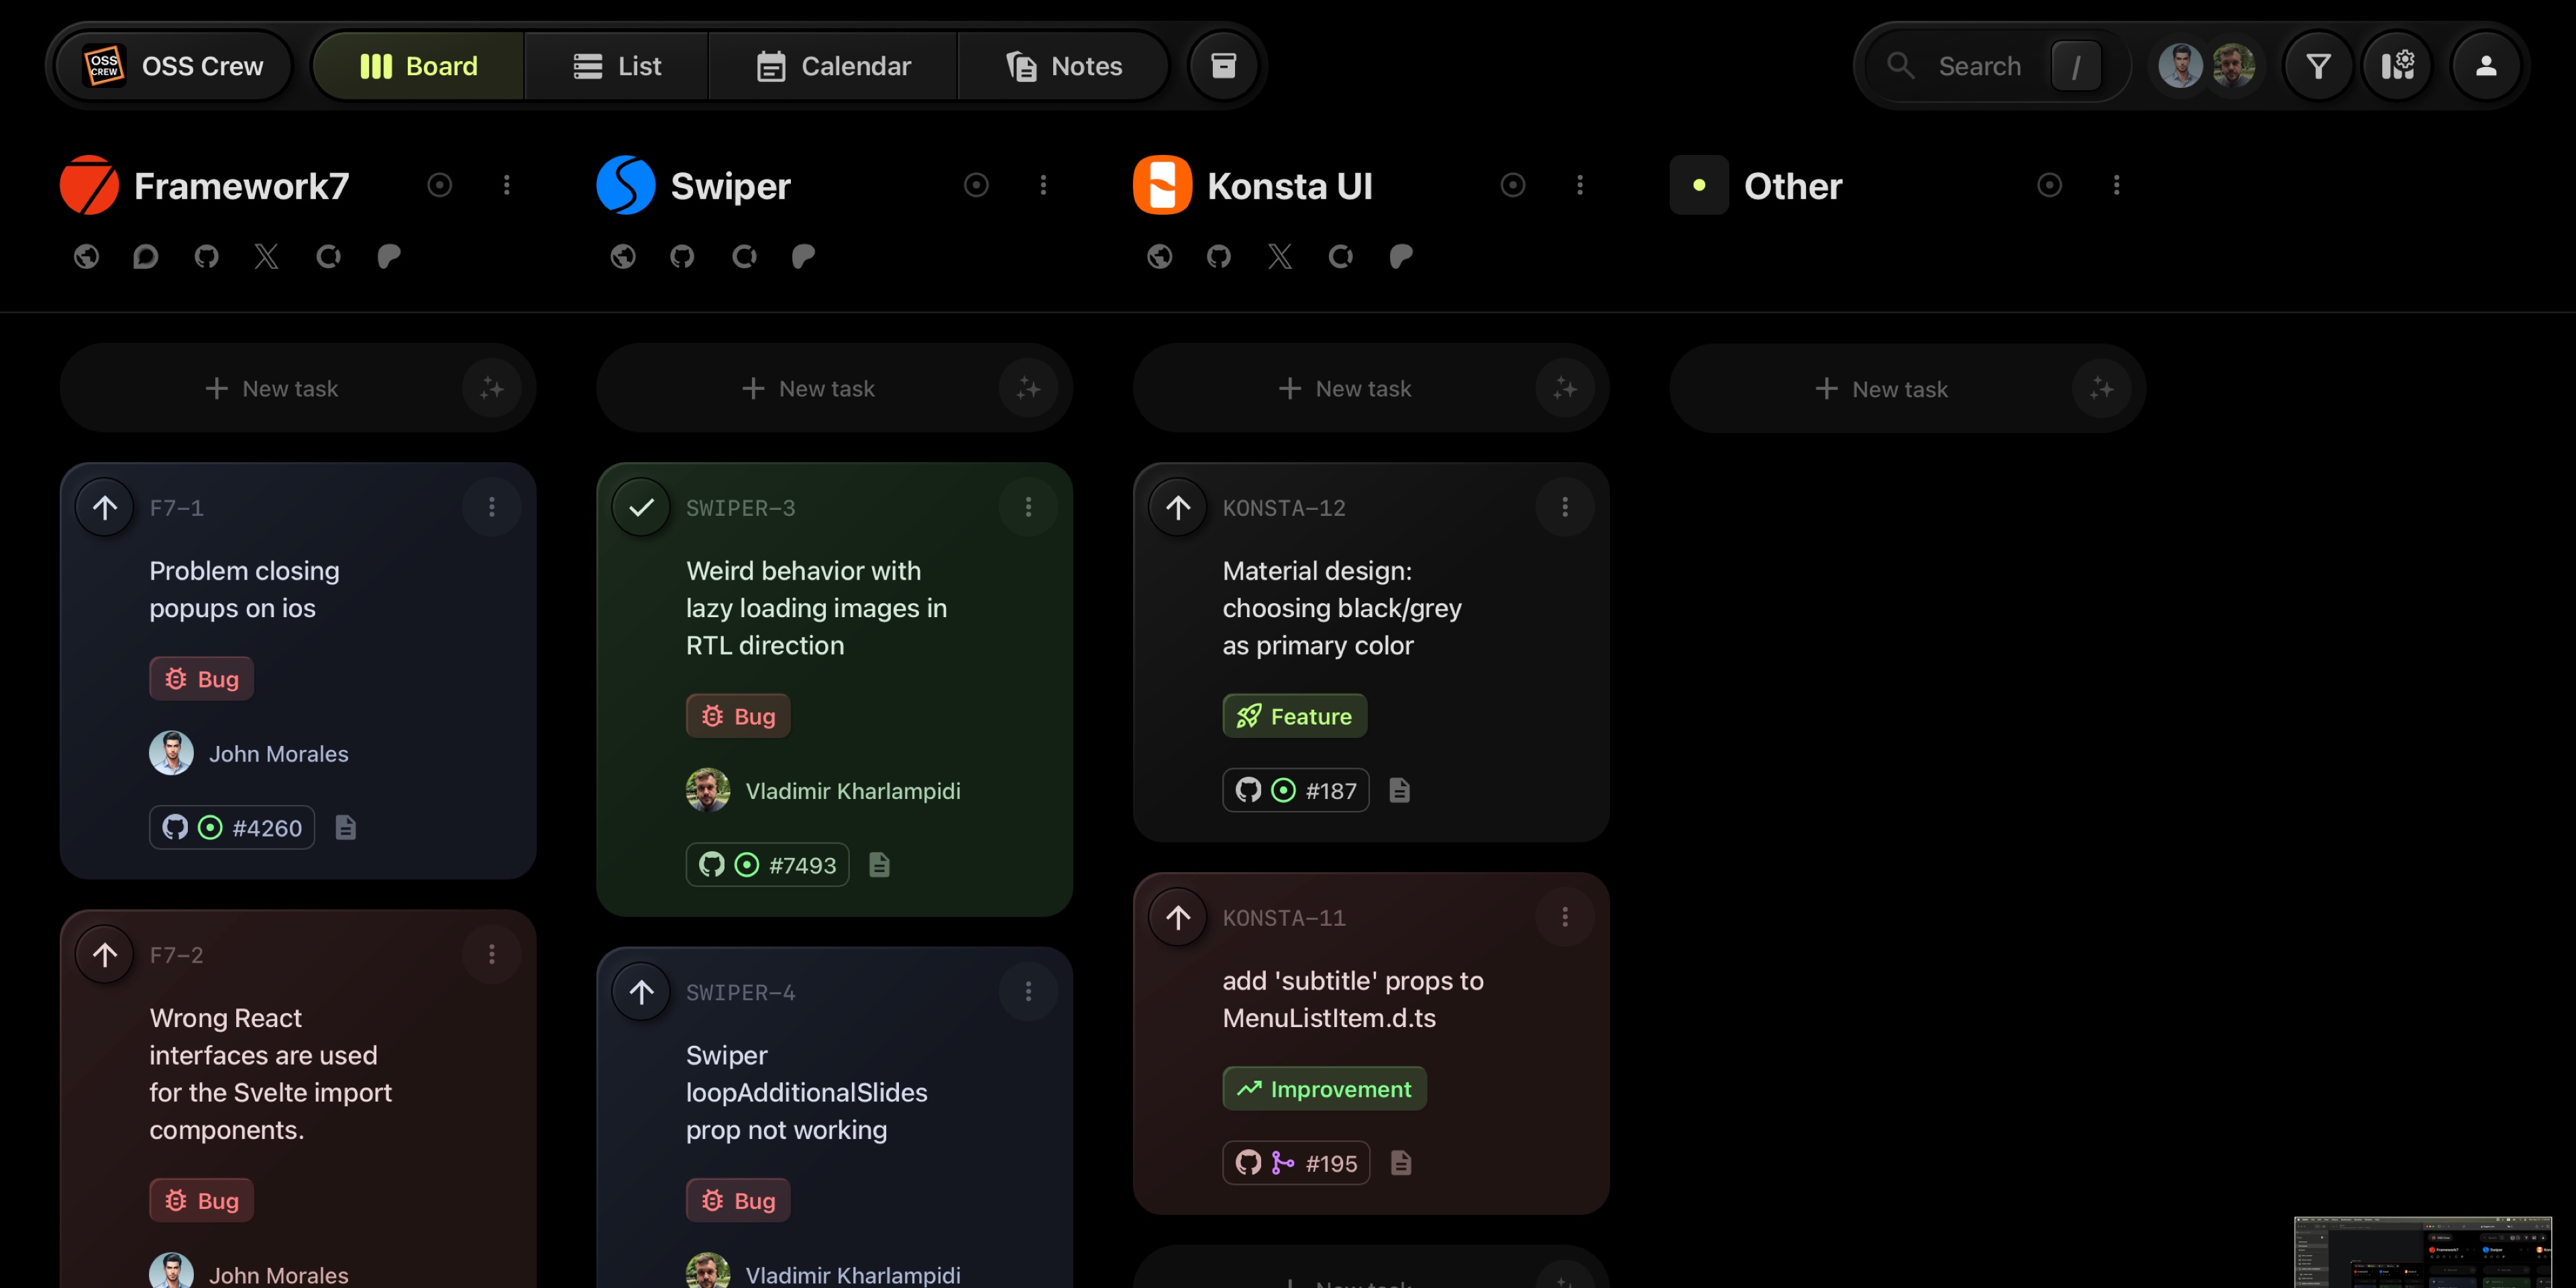Screen dimensions: 2576x1288
Task: Open OSS Crew workspace switcher
Action: click(x=174, y=66)
